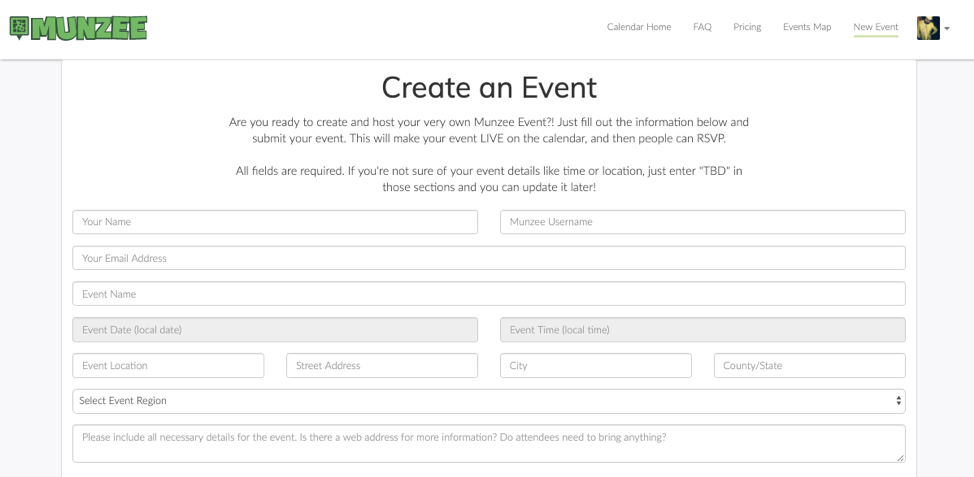
Task: Open the Event Time picker field
Action: click(703, 330)
